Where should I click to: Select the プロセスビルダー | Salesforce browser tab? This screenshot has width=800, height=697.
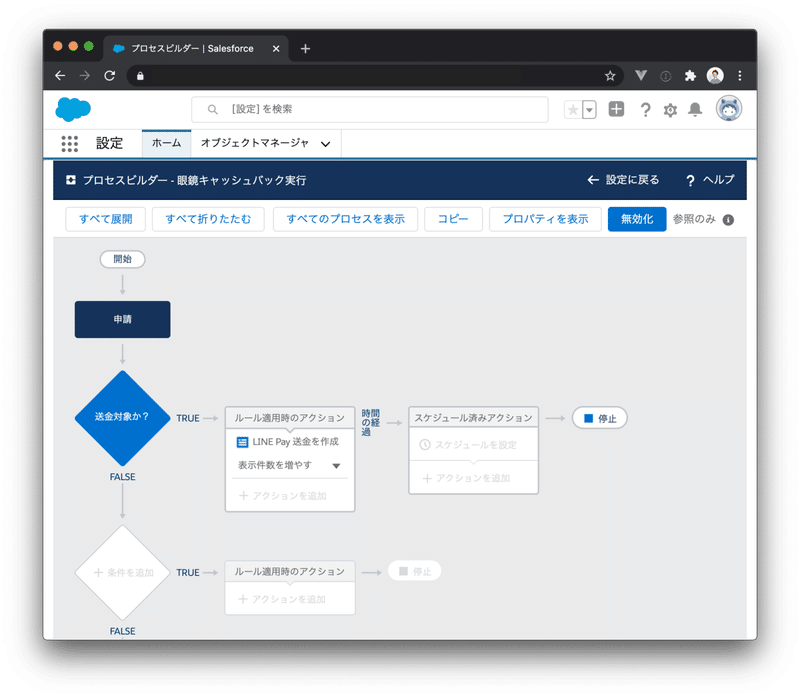[196, 48]
